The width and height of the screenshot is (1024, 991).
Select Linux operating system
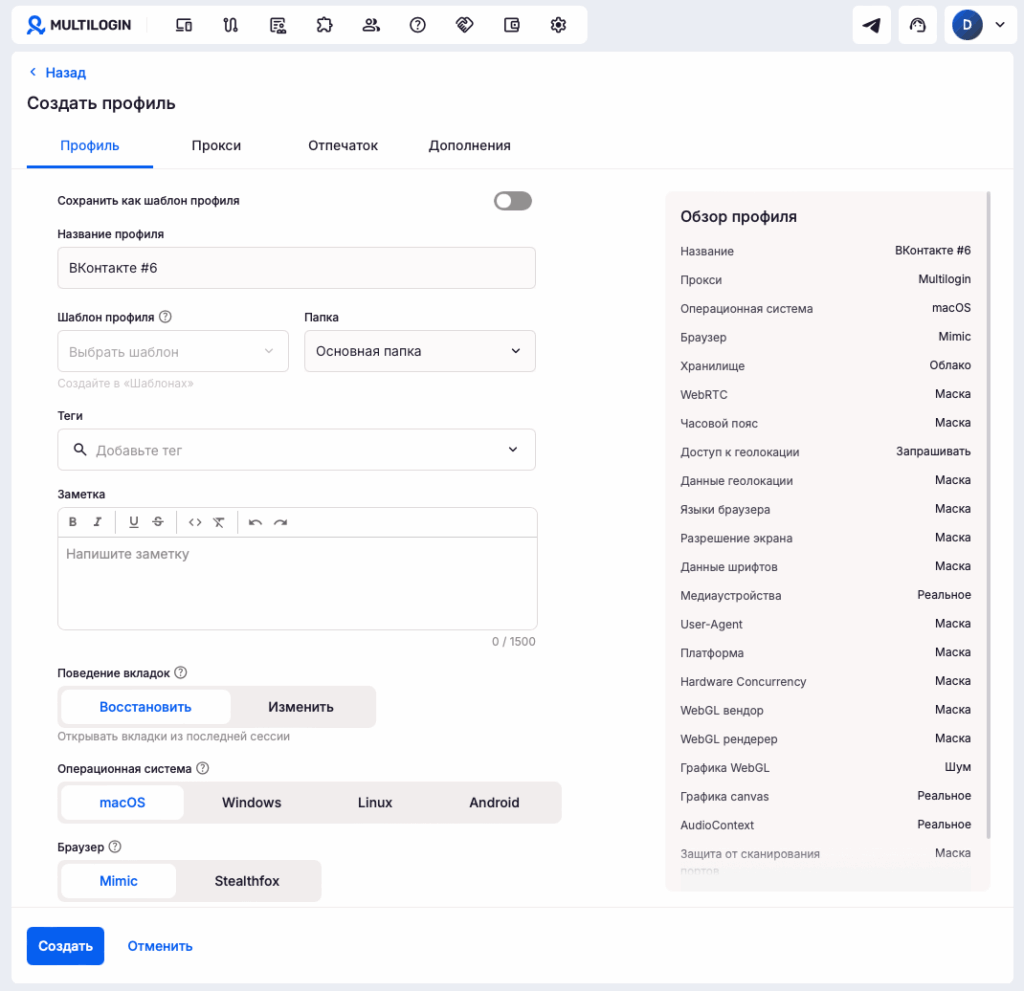[x=375, y=803]
